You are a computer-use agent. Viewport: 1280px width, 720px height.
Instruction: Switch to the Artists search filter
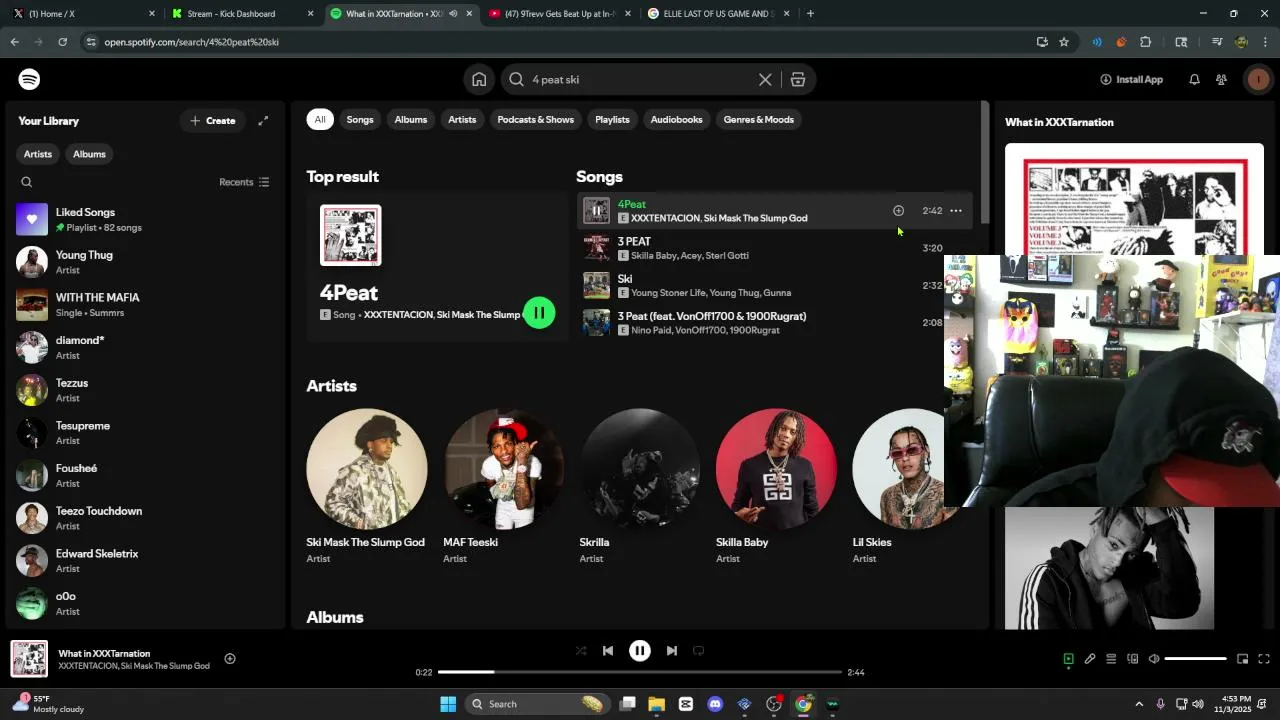coord(462,119)
